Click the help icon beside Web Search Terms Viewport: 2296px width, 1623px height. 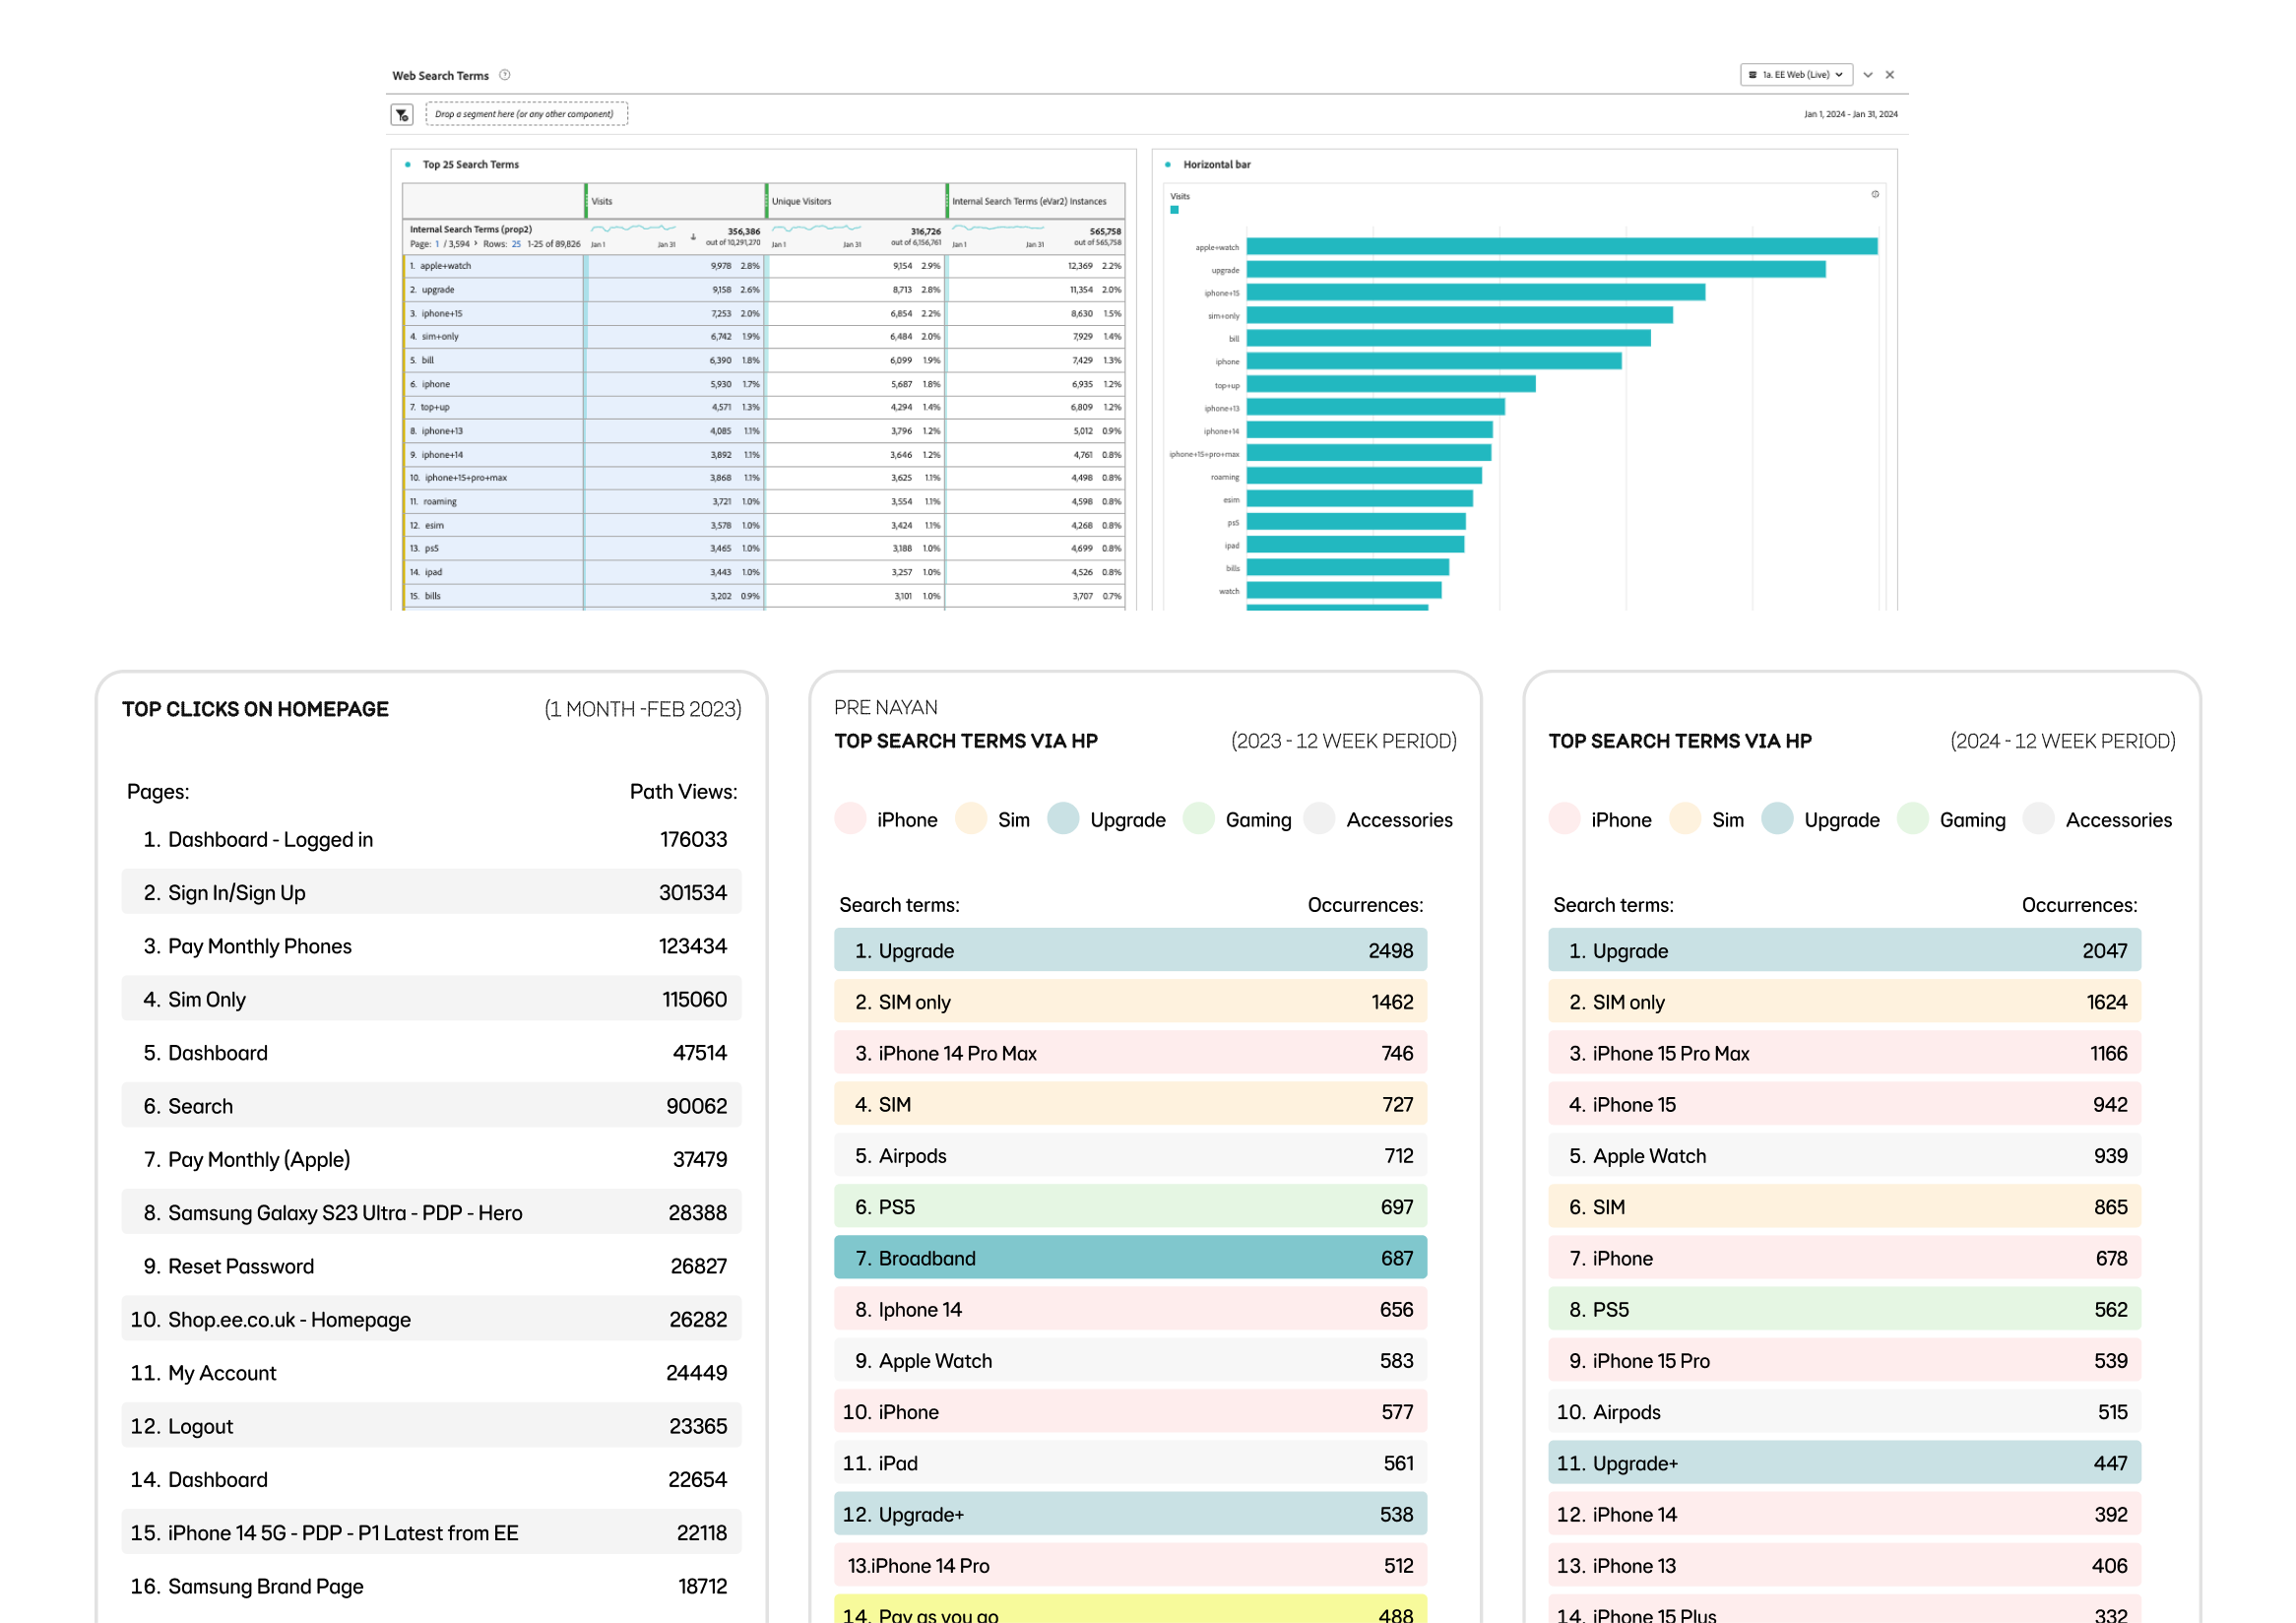505,75
